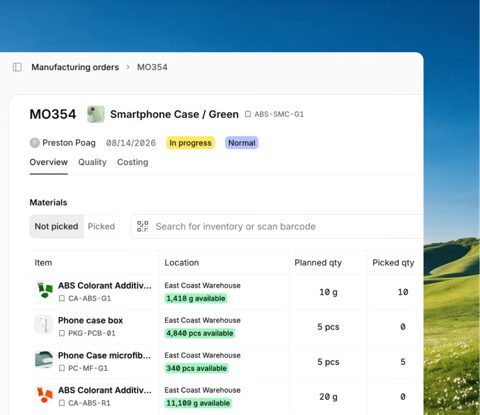480x415 pixels.
Task: Click the PKG-PCB-01 SKU text
Action: pos(92,333)
